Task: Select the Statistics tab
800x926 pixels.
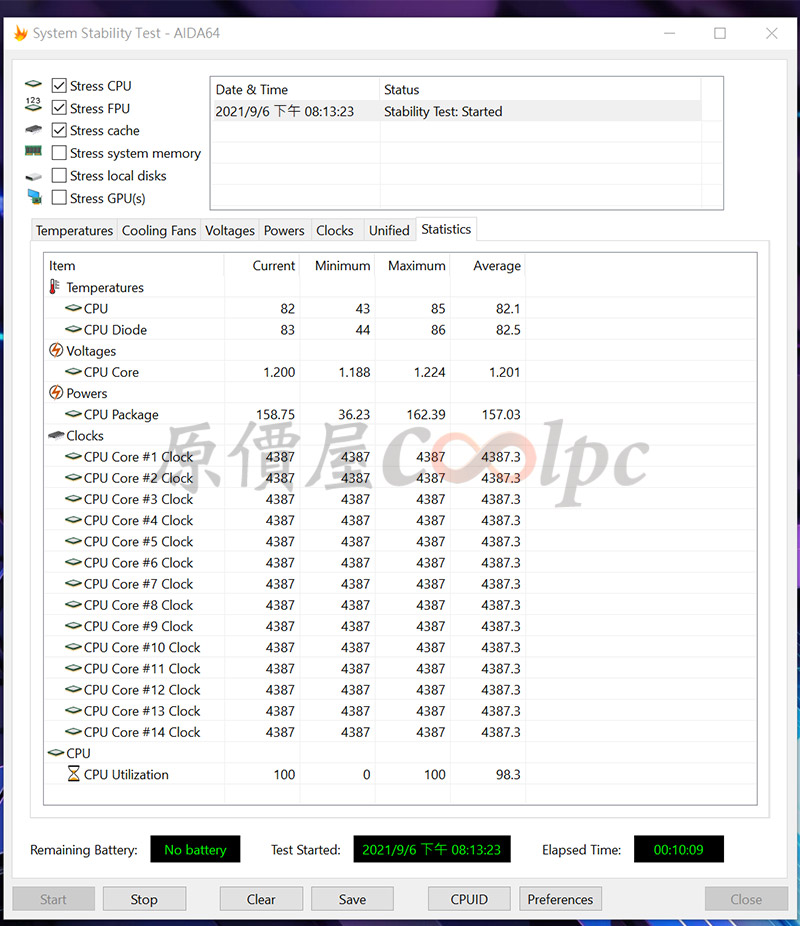Action: pyautogui.click(x=446, y=229)
